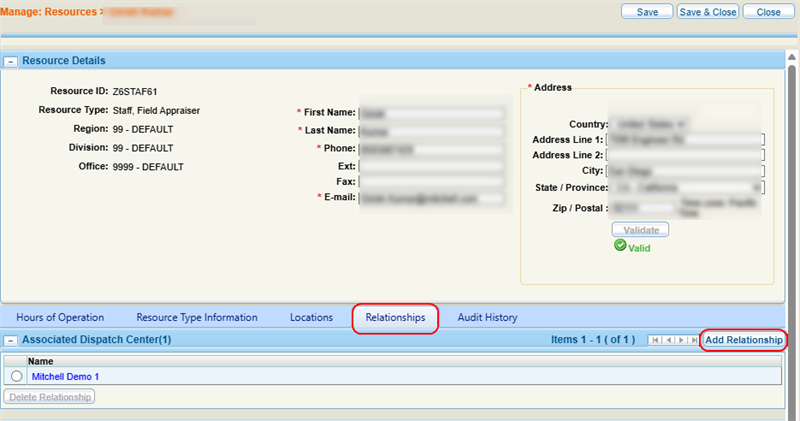Switch to the Locations tab
Screen dimensions: 800x421
click(311, 317)
